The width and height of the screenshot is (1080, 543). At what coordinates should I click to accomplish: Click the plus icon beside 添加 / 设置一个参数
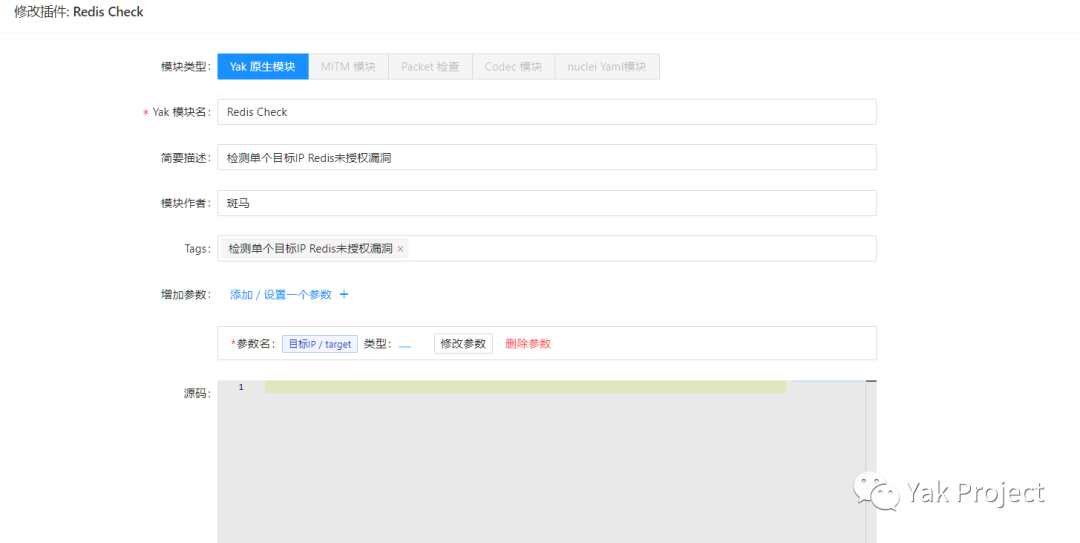344,294
